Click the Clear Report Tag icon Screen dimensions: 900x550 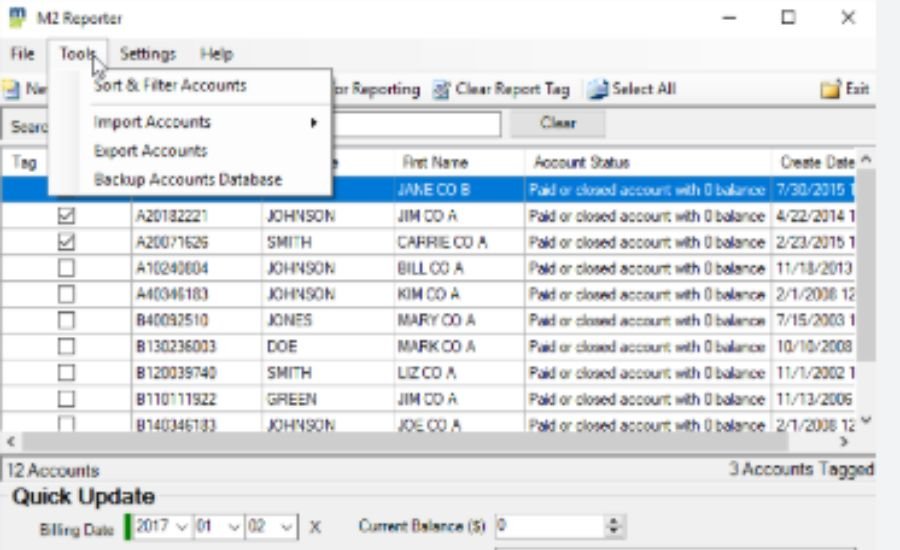click(441, 90)
